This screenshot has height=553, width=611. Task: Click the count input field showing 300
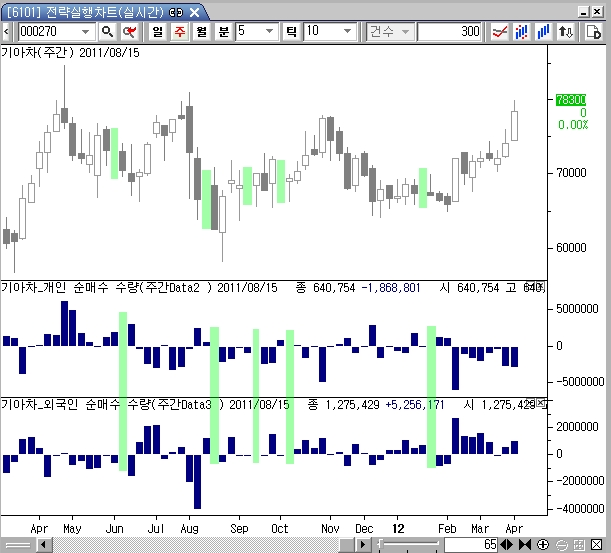pos(450,31)
